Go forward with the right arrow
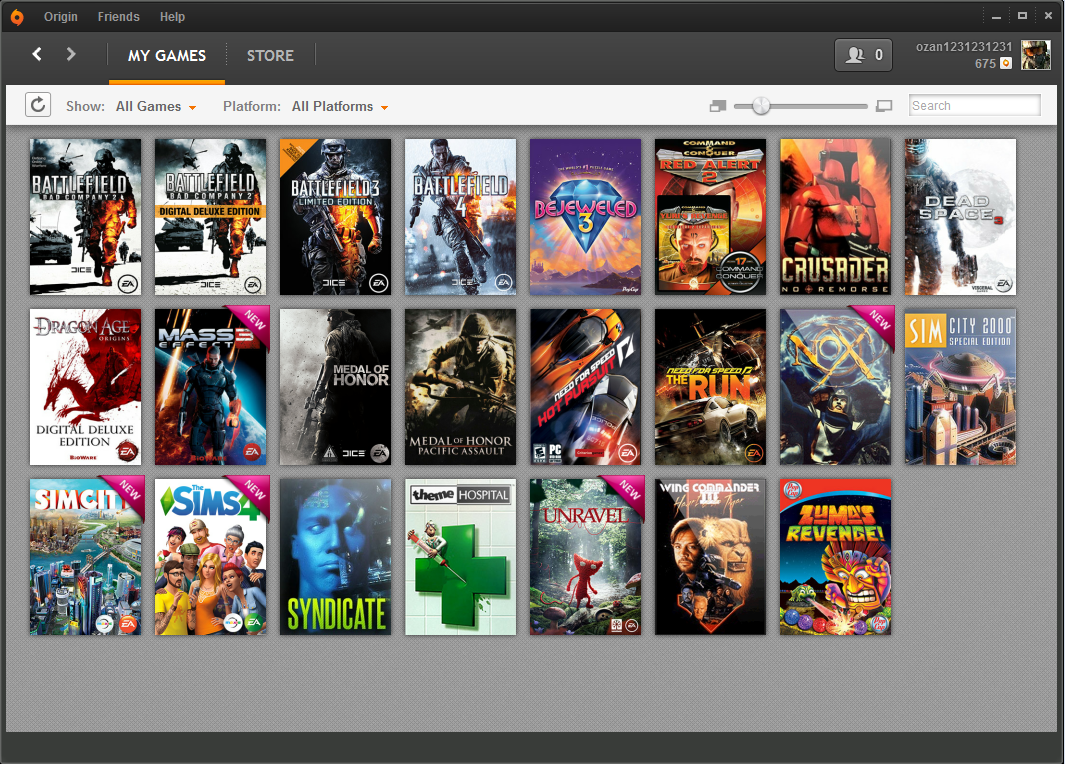Screen dimensions: 1065x764 [71, 54]
